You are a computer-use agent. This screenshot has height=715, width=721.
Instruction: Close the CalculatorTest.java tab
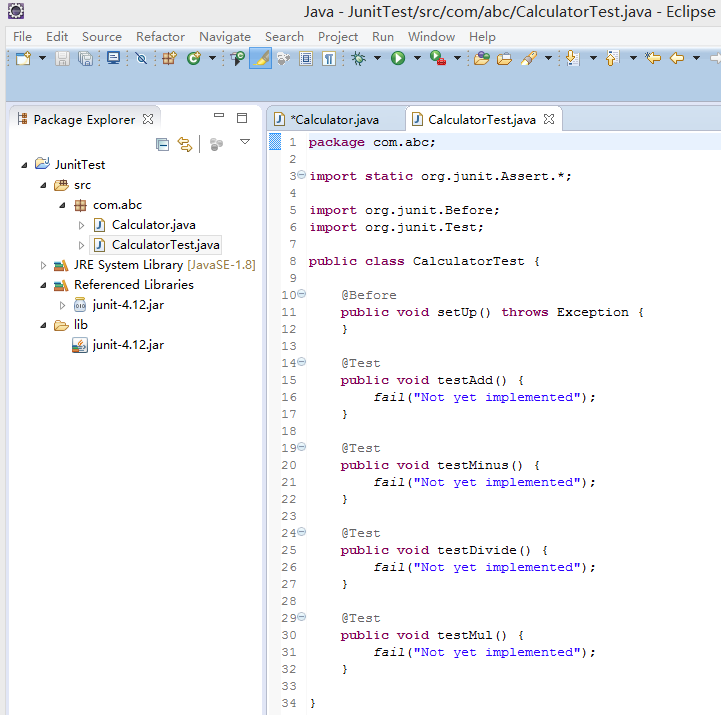click(549, 119)
